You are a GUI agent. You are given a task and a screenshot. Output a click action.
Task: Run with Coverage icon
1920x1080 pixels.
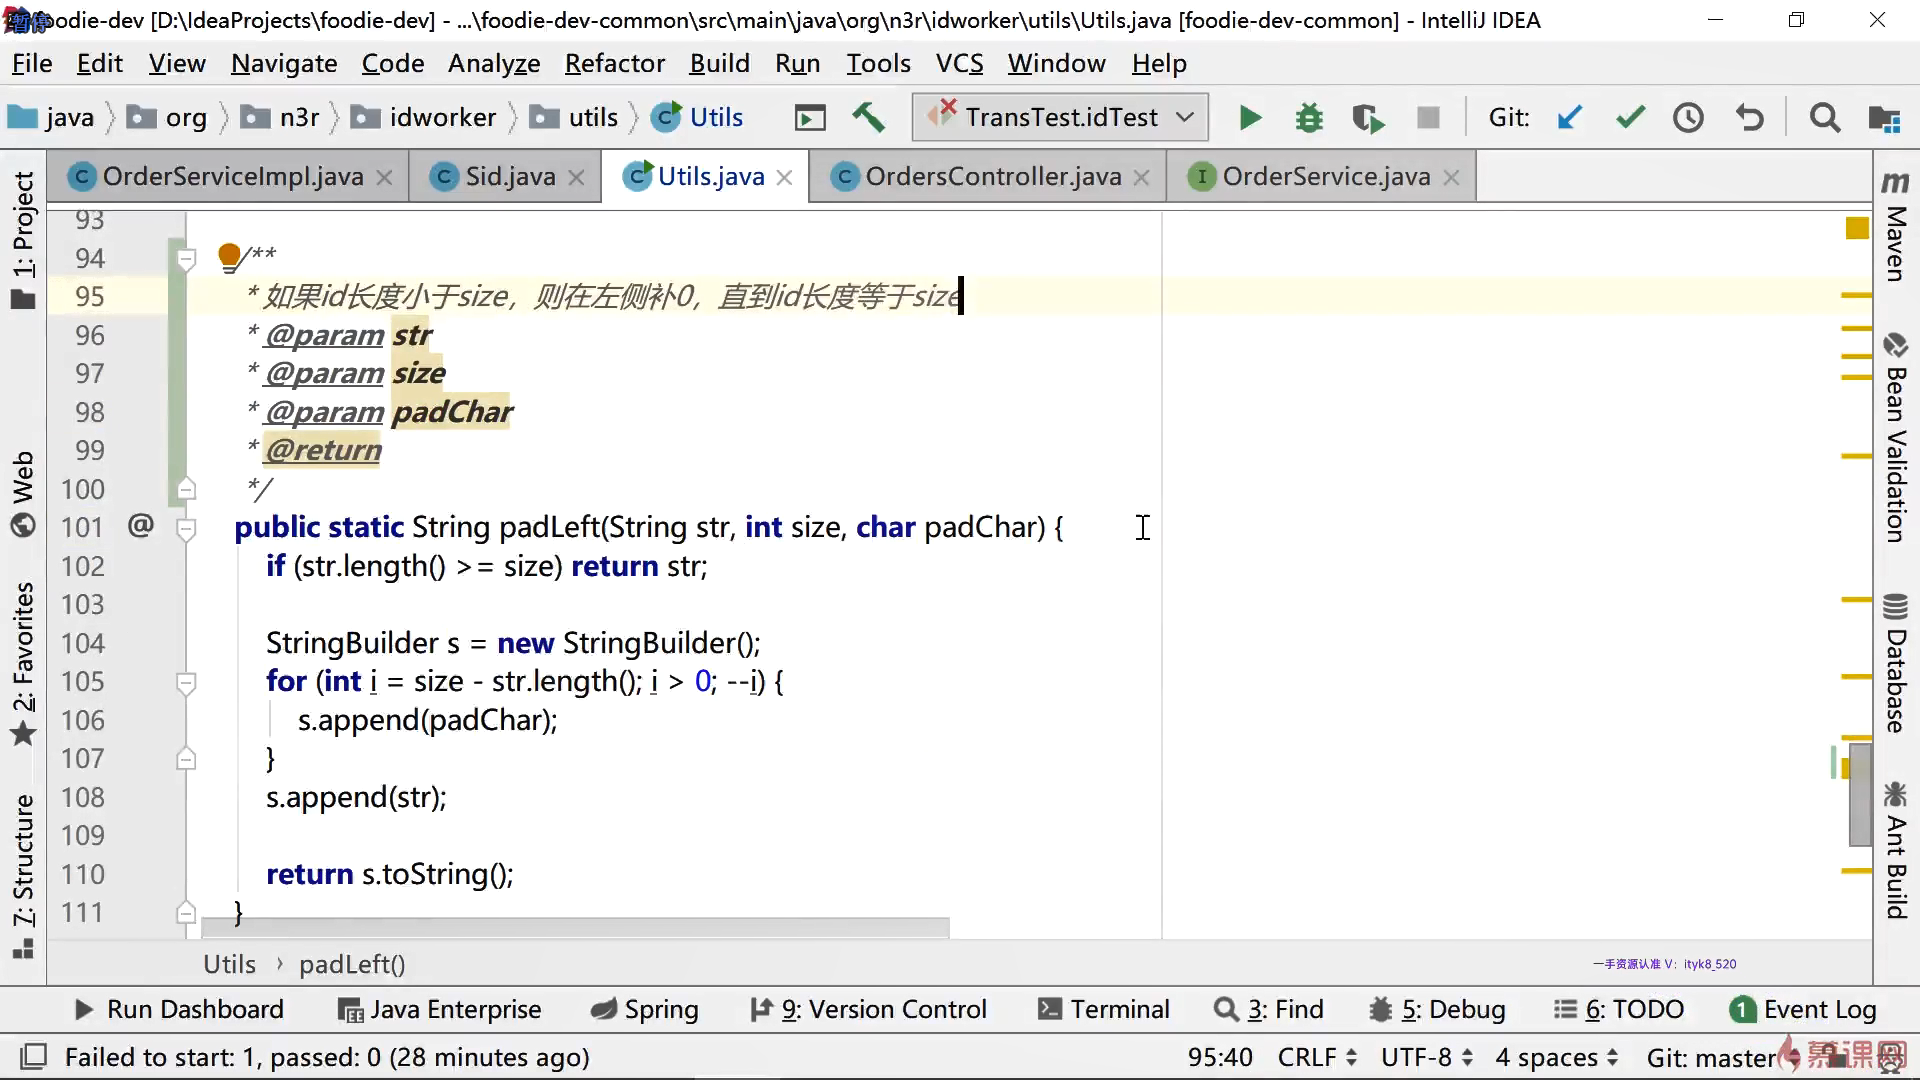(1368, 118)
